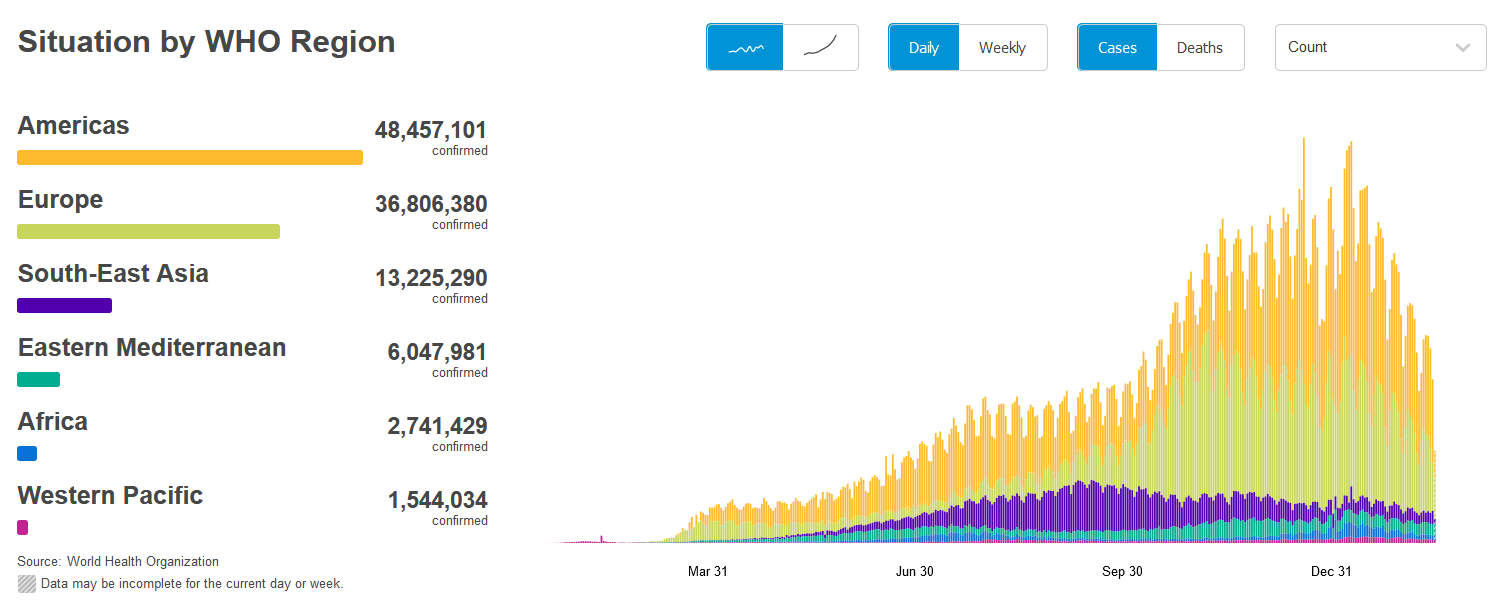Click the World Health Organization source text
Viewport: 1496px width, 607px height.
point(142,561)
